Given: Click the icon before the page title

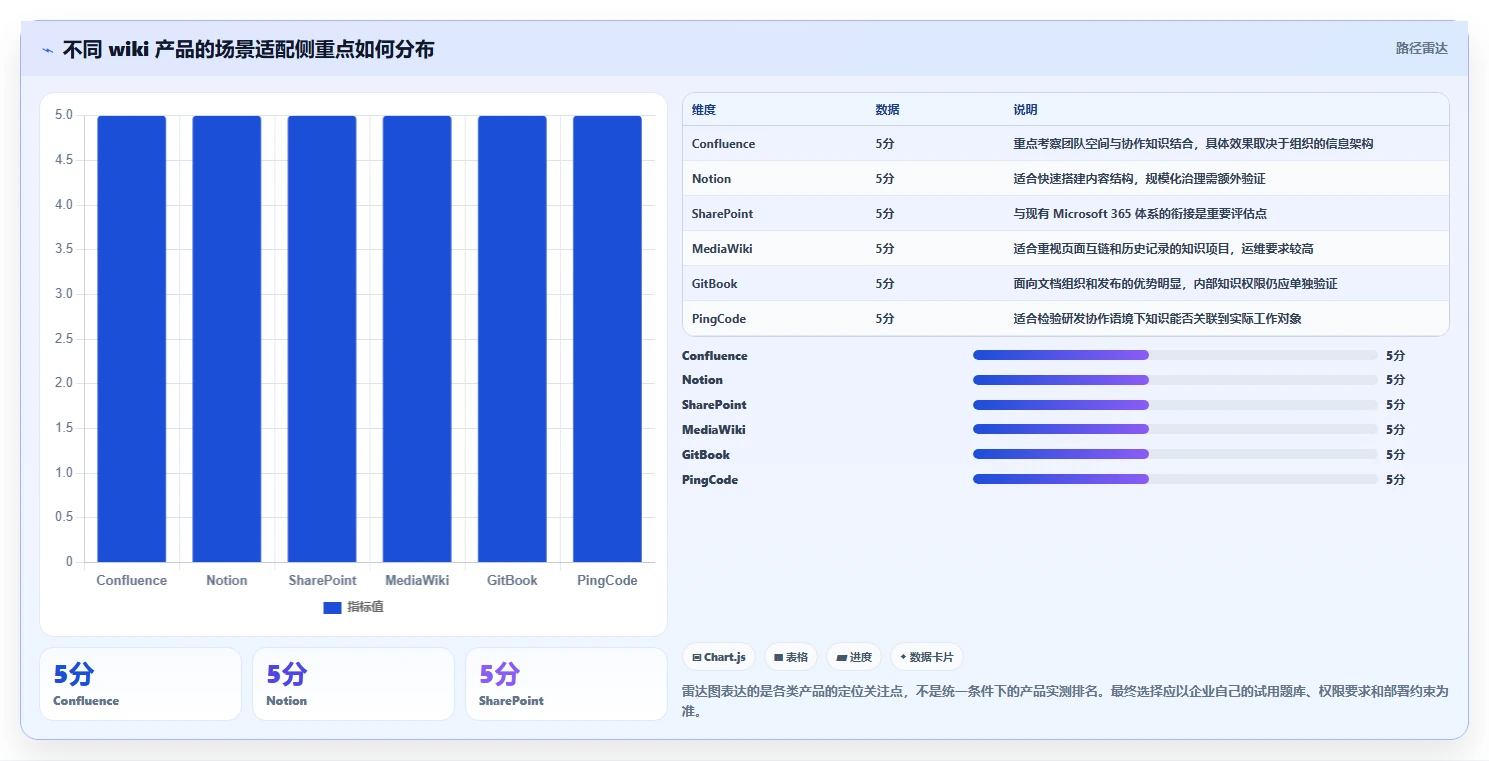Looking at the screenshot, I should tap(48, 50).
